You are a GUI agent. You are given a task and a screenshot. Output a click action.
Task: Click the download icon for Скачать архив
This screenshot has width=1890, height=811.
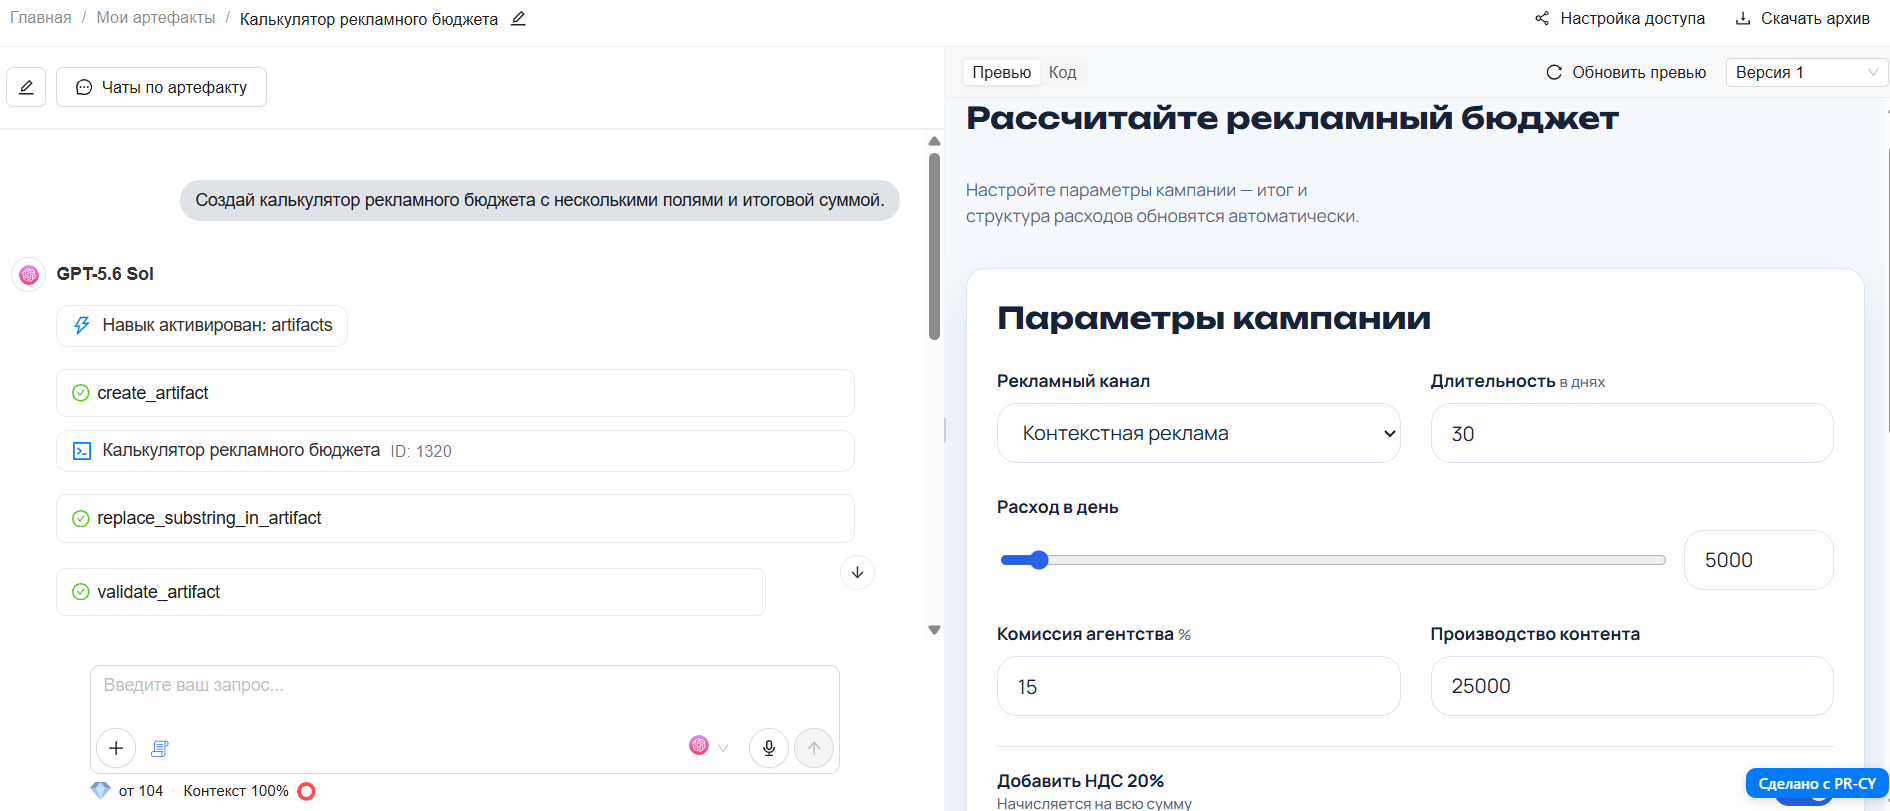coord(1743,19)
